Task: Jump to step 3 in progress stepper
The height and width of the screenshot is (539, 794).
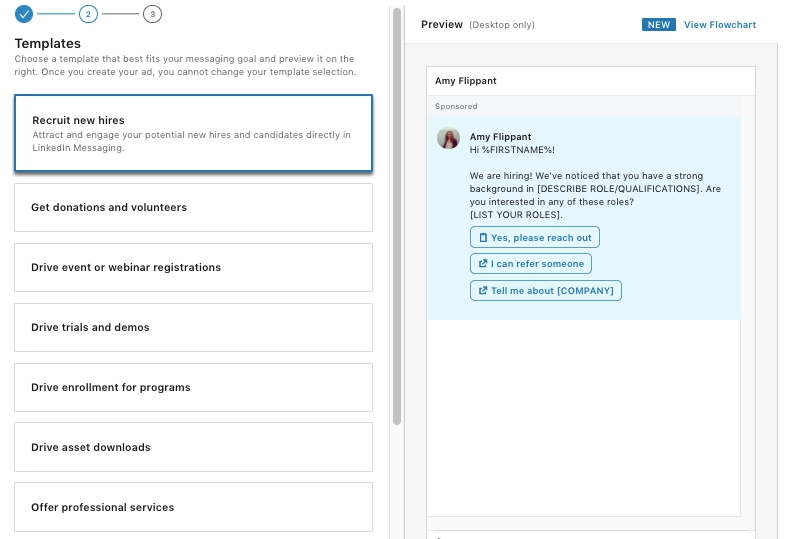Action: [151, 14]
